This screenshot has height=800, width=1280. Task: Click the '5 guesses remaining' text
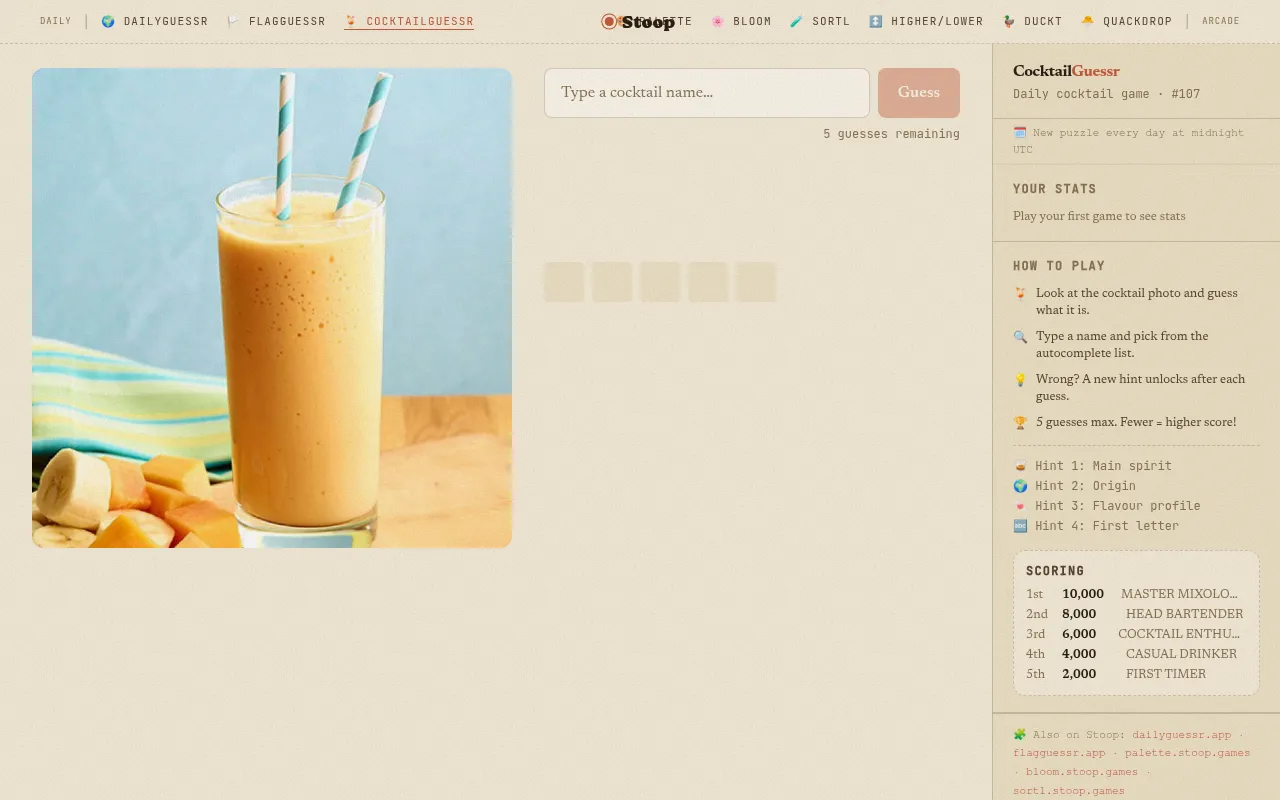click(x=891, y=134)
